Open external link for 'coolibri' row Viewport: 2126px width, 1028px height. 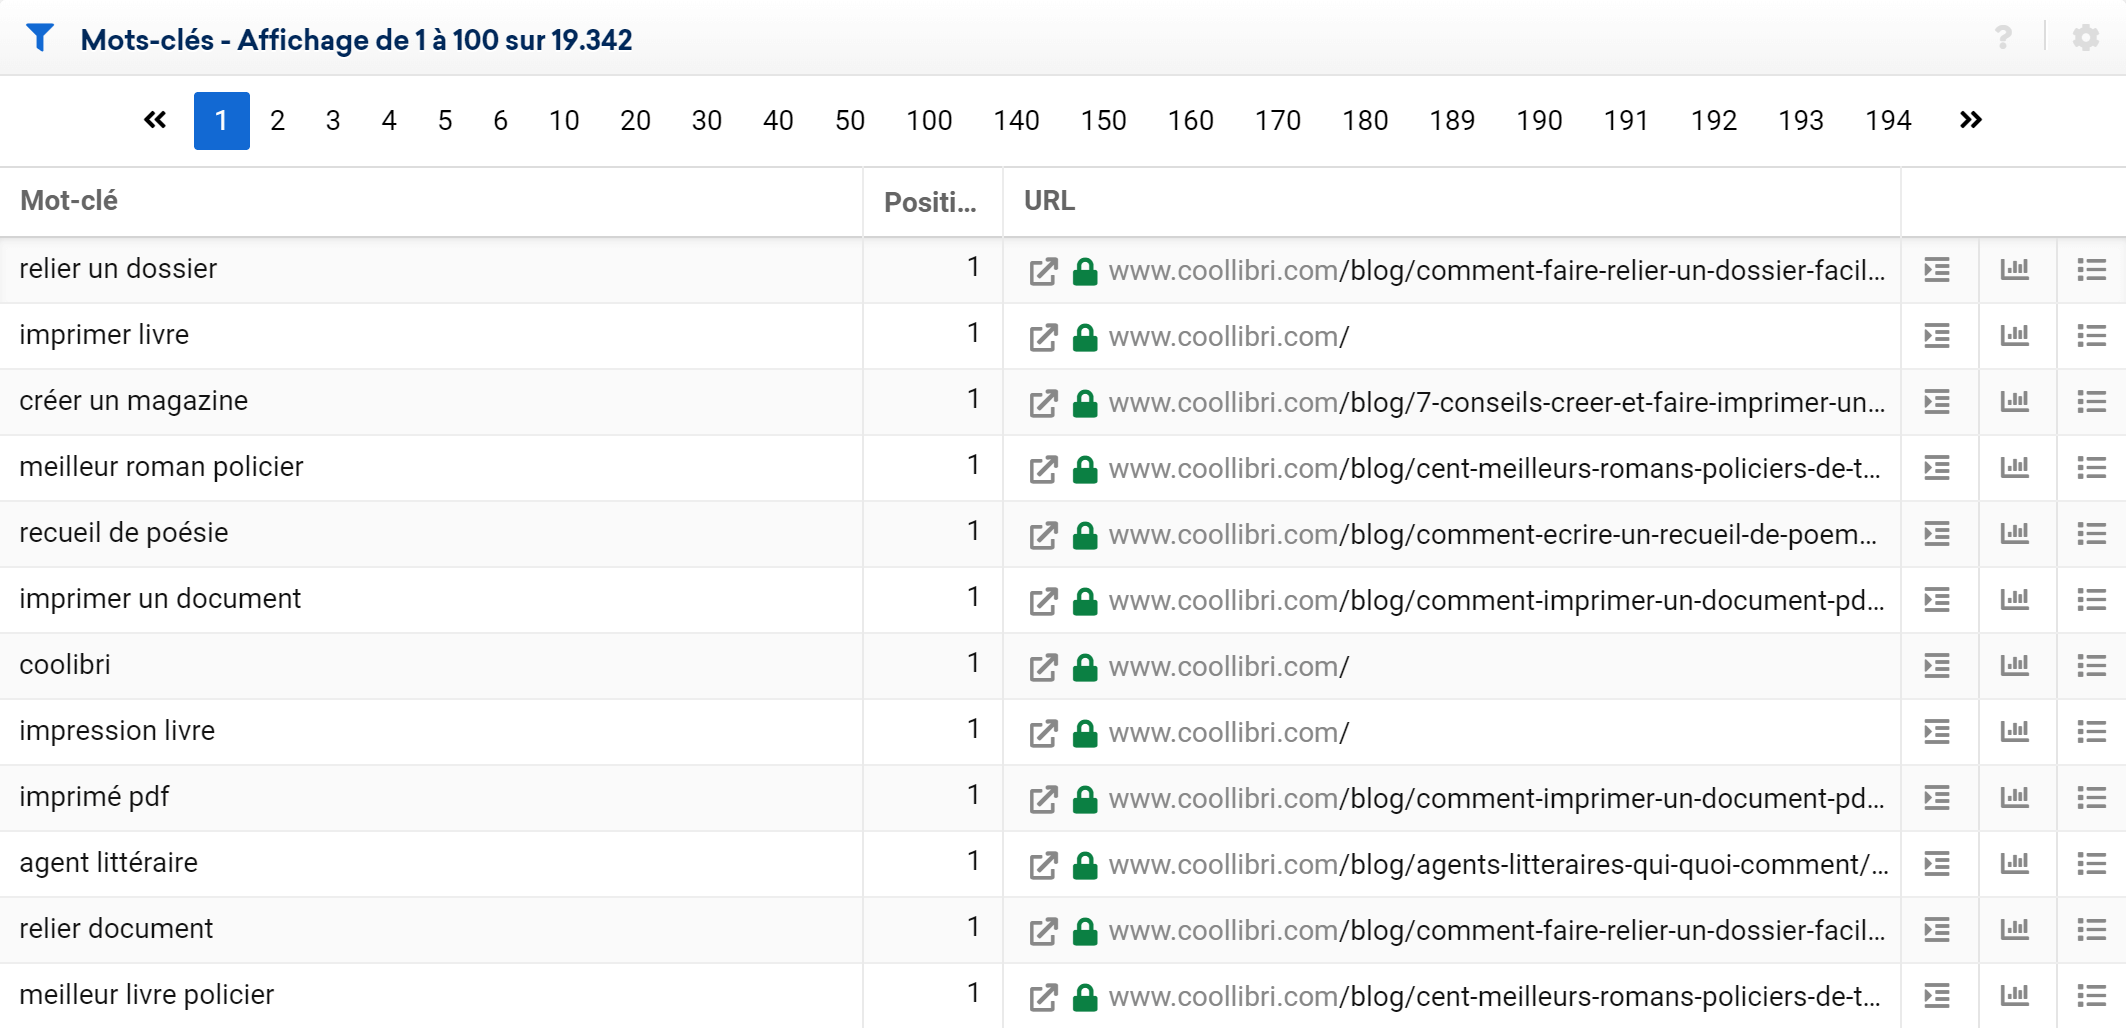click(x=1043, y=667)
